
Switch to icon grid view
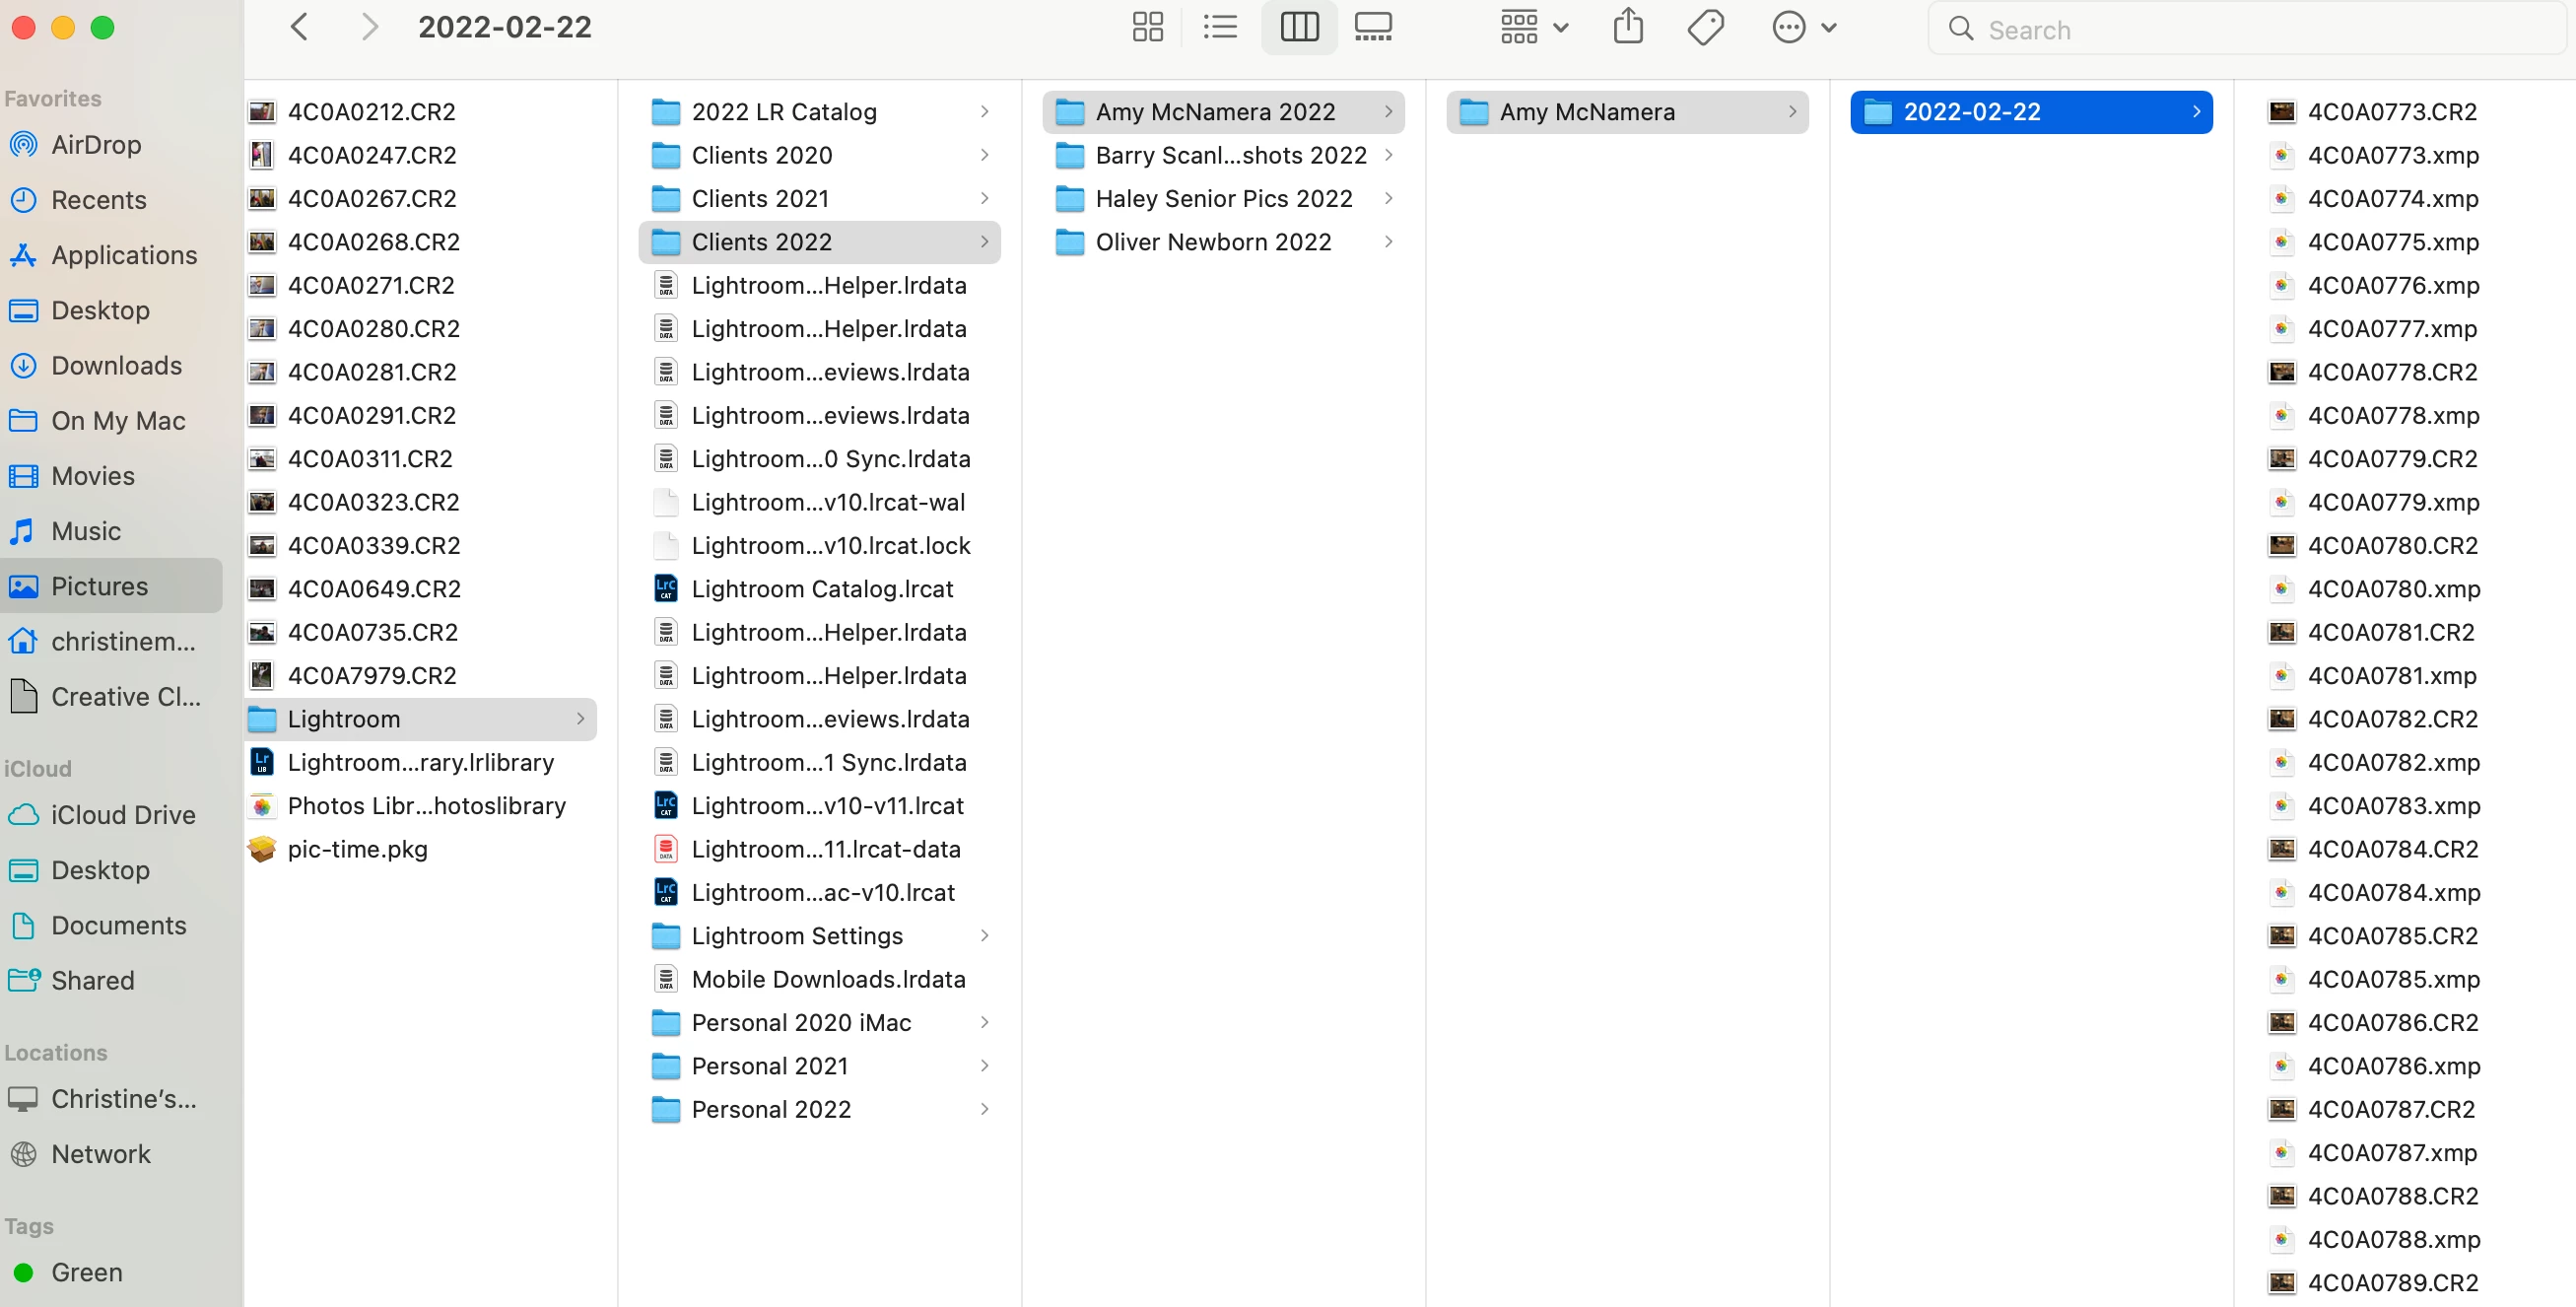tap(1147, 27)
